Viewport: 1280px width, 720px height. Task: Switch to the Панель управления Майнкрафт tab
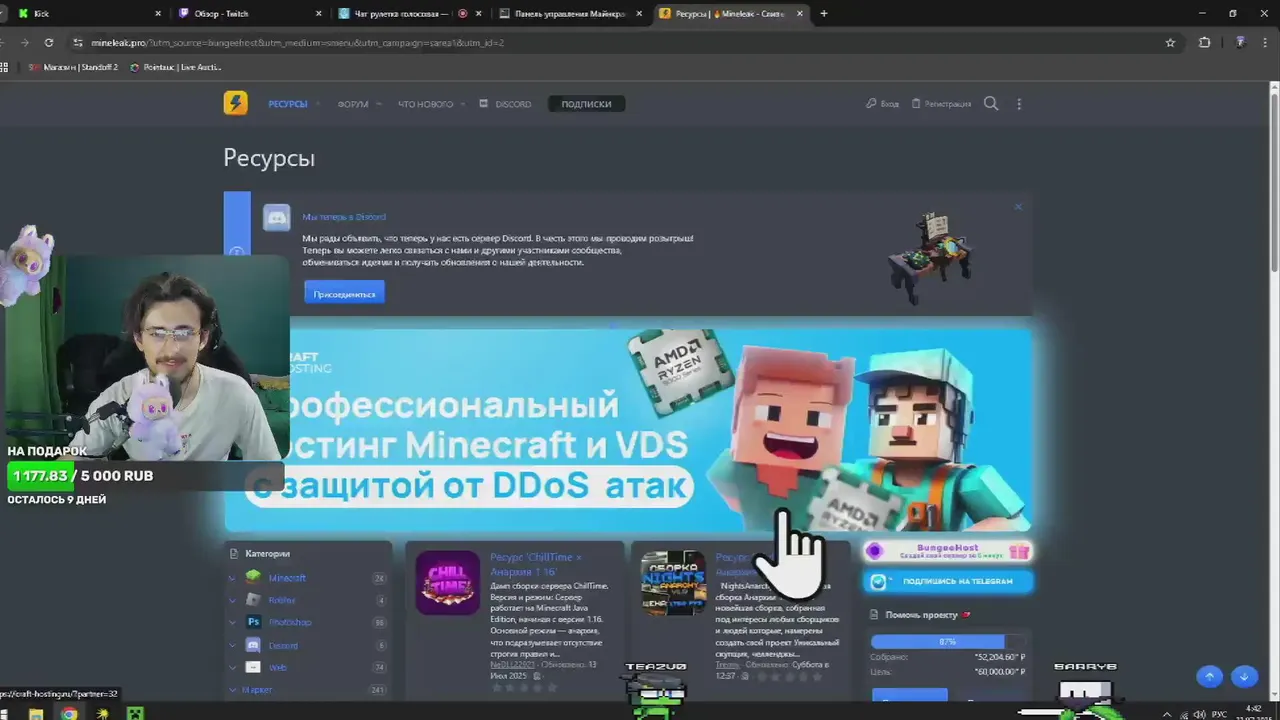click(x=570, y=14)
